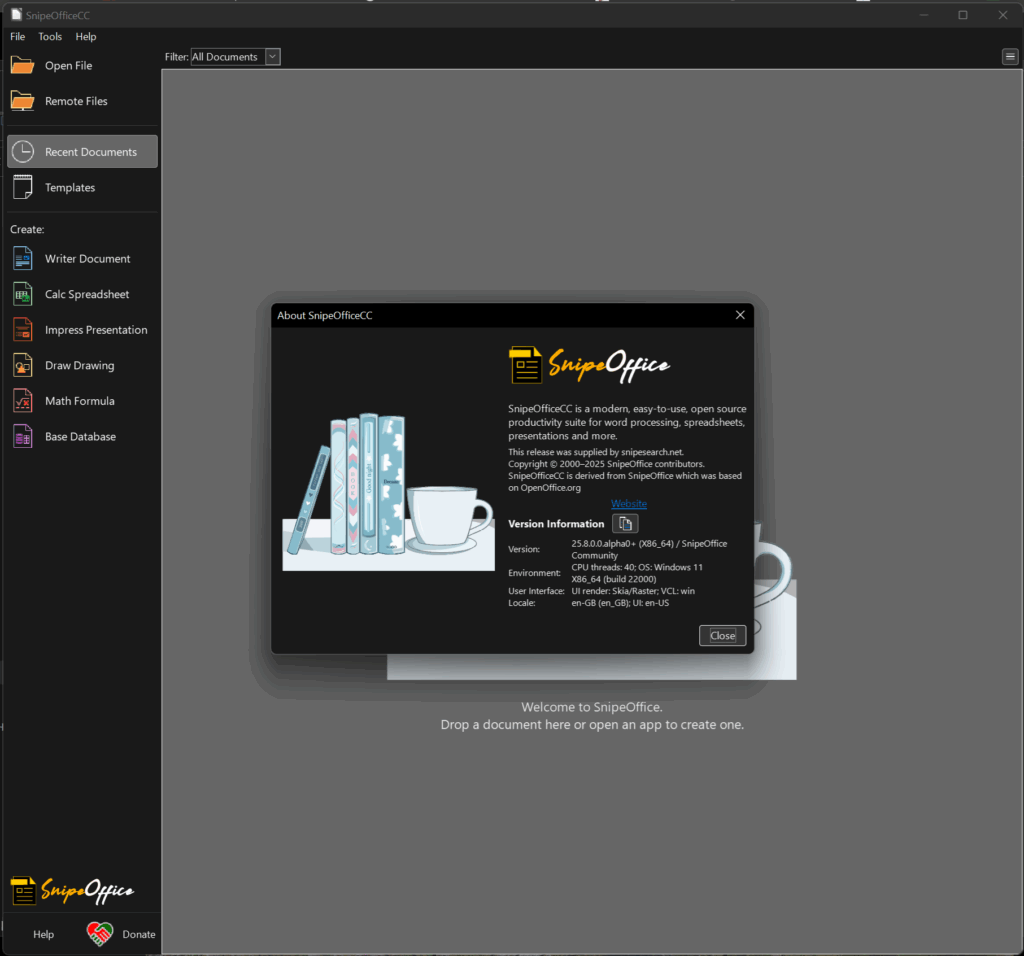Viewport: 1024px width, 956px height.
Task: Click the Recent Documents clock icon
Action: [22, 151]
